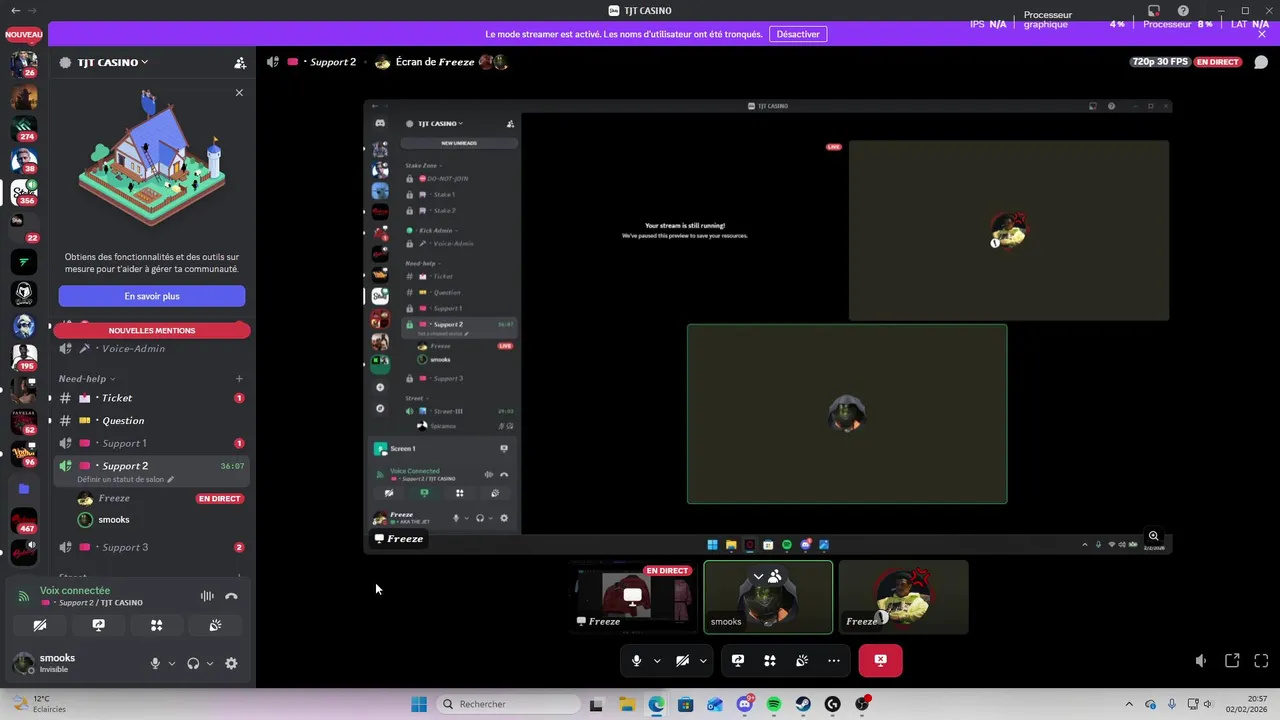This screenshot has height=720, width=1280.
Task: Disconnect from voice with the hang-up icon
Action: 231,596
